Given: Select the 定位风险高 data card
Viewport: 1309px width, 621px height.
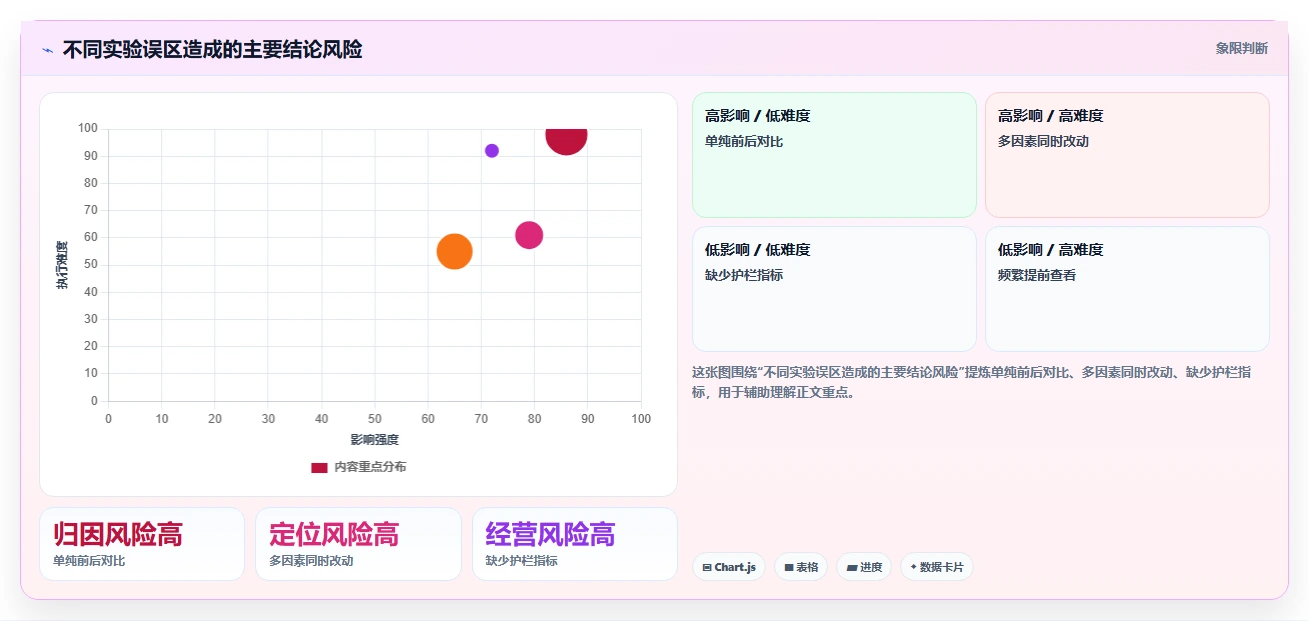Looking at the screenshot, I should [358, 544].
